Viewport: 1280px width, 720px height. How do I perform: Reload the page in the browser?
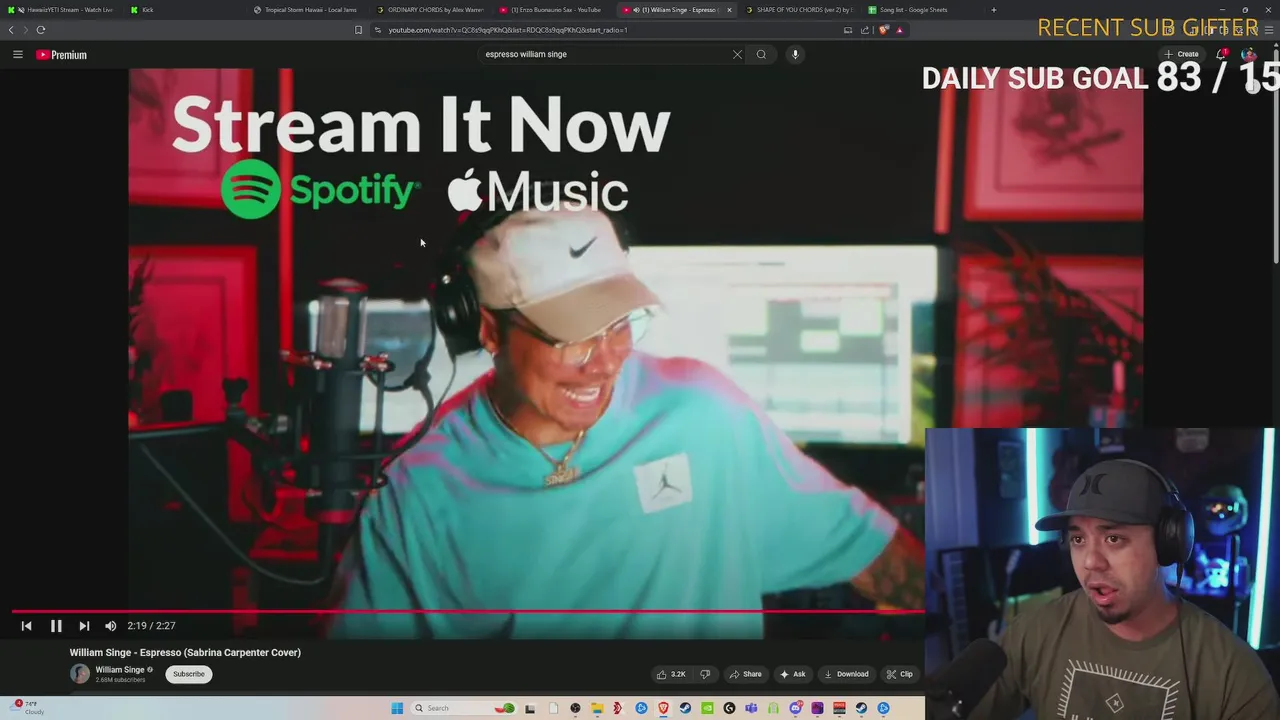point(41,30)
